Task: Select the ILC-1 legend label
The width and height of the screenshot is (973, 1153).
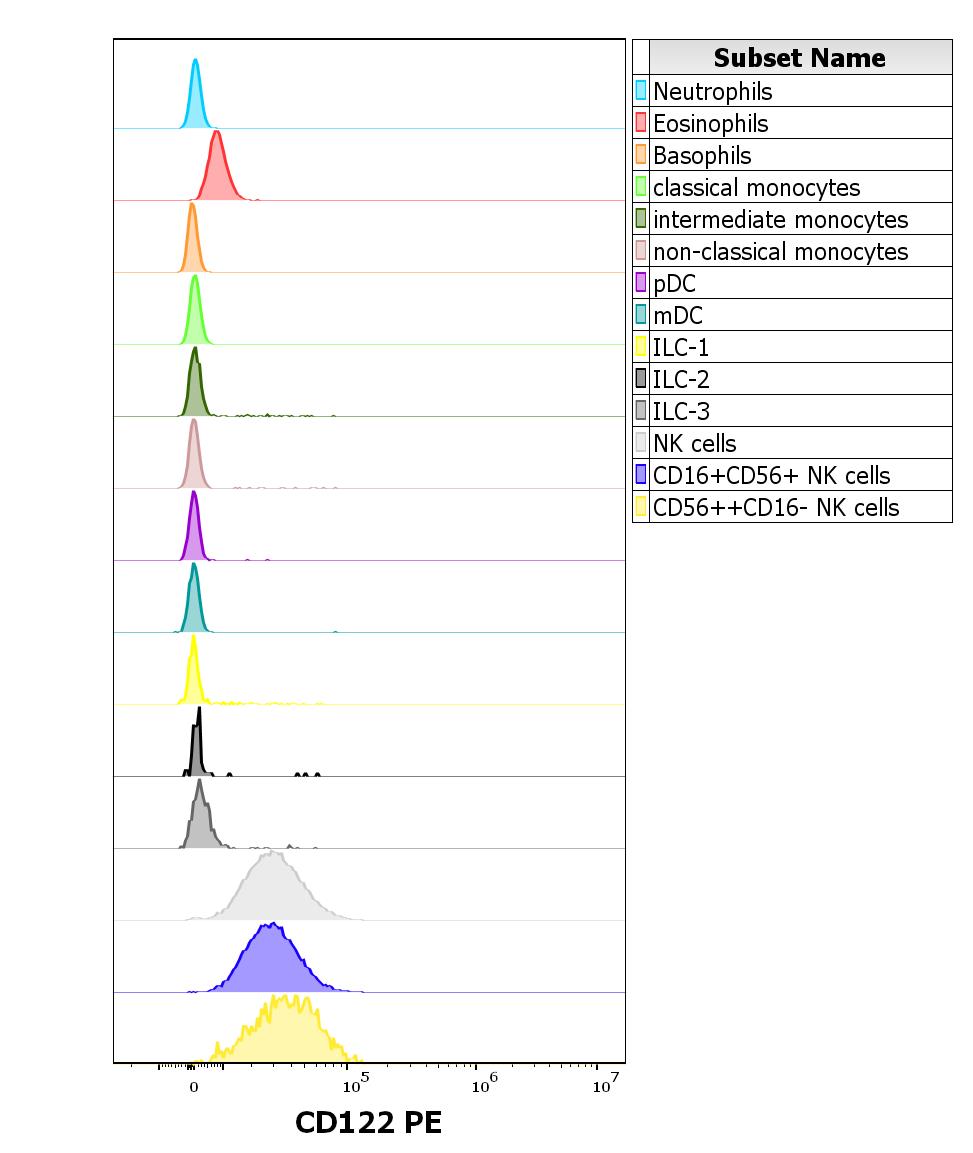Action: [681, 347]
